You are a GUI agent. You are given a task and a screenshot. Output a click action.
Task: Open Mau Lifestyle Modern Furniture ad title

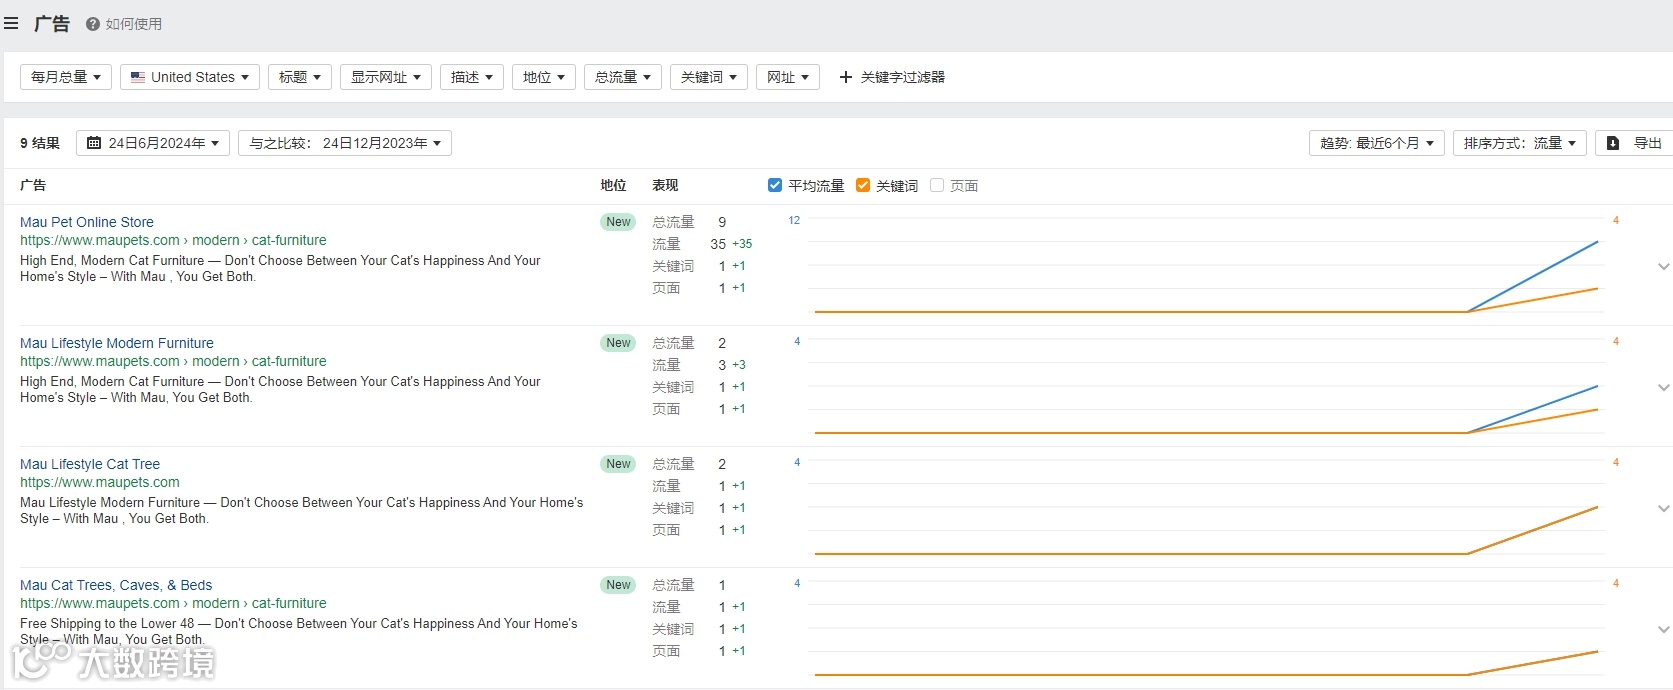coord(117,343)
